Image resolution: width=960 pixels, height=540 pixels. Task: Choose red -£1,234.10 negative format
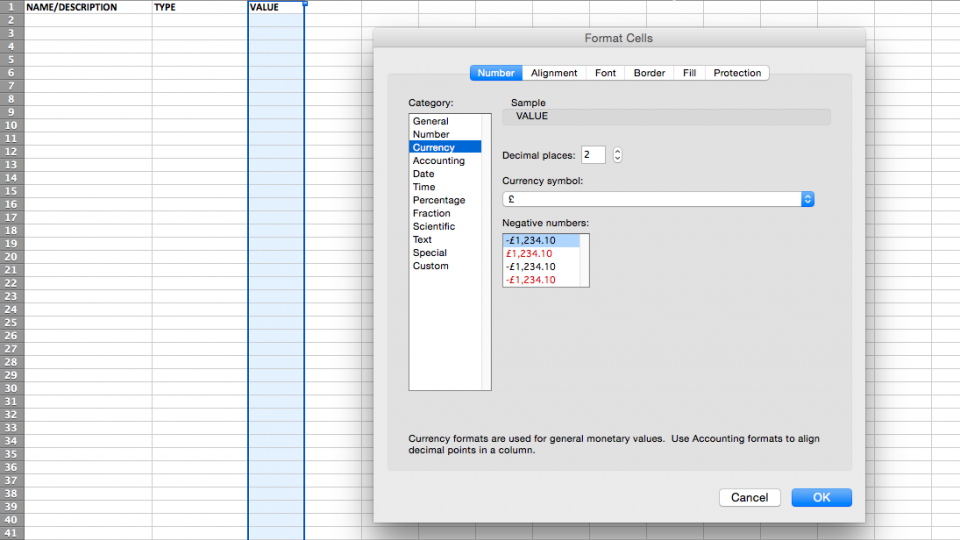point(541,280)
